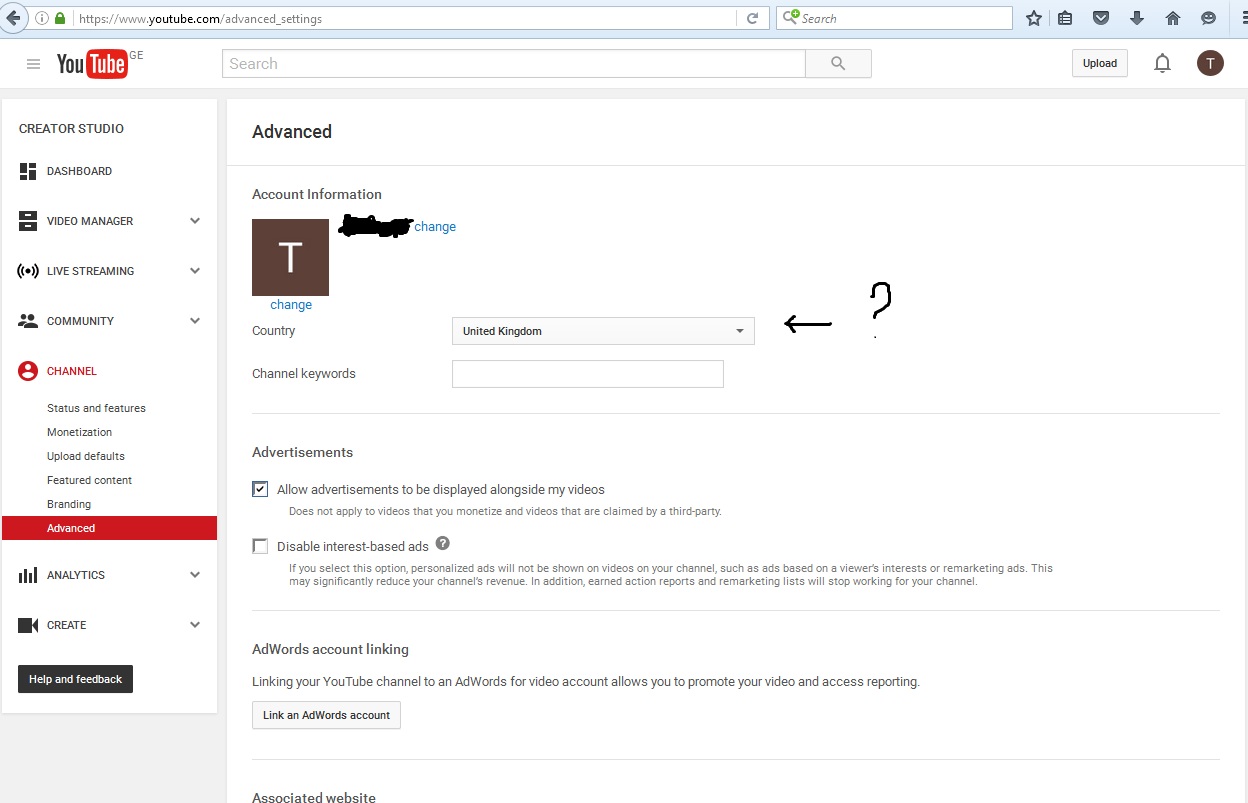Click the browser search engine icon
1248x803 pixels.
[792, 18]
